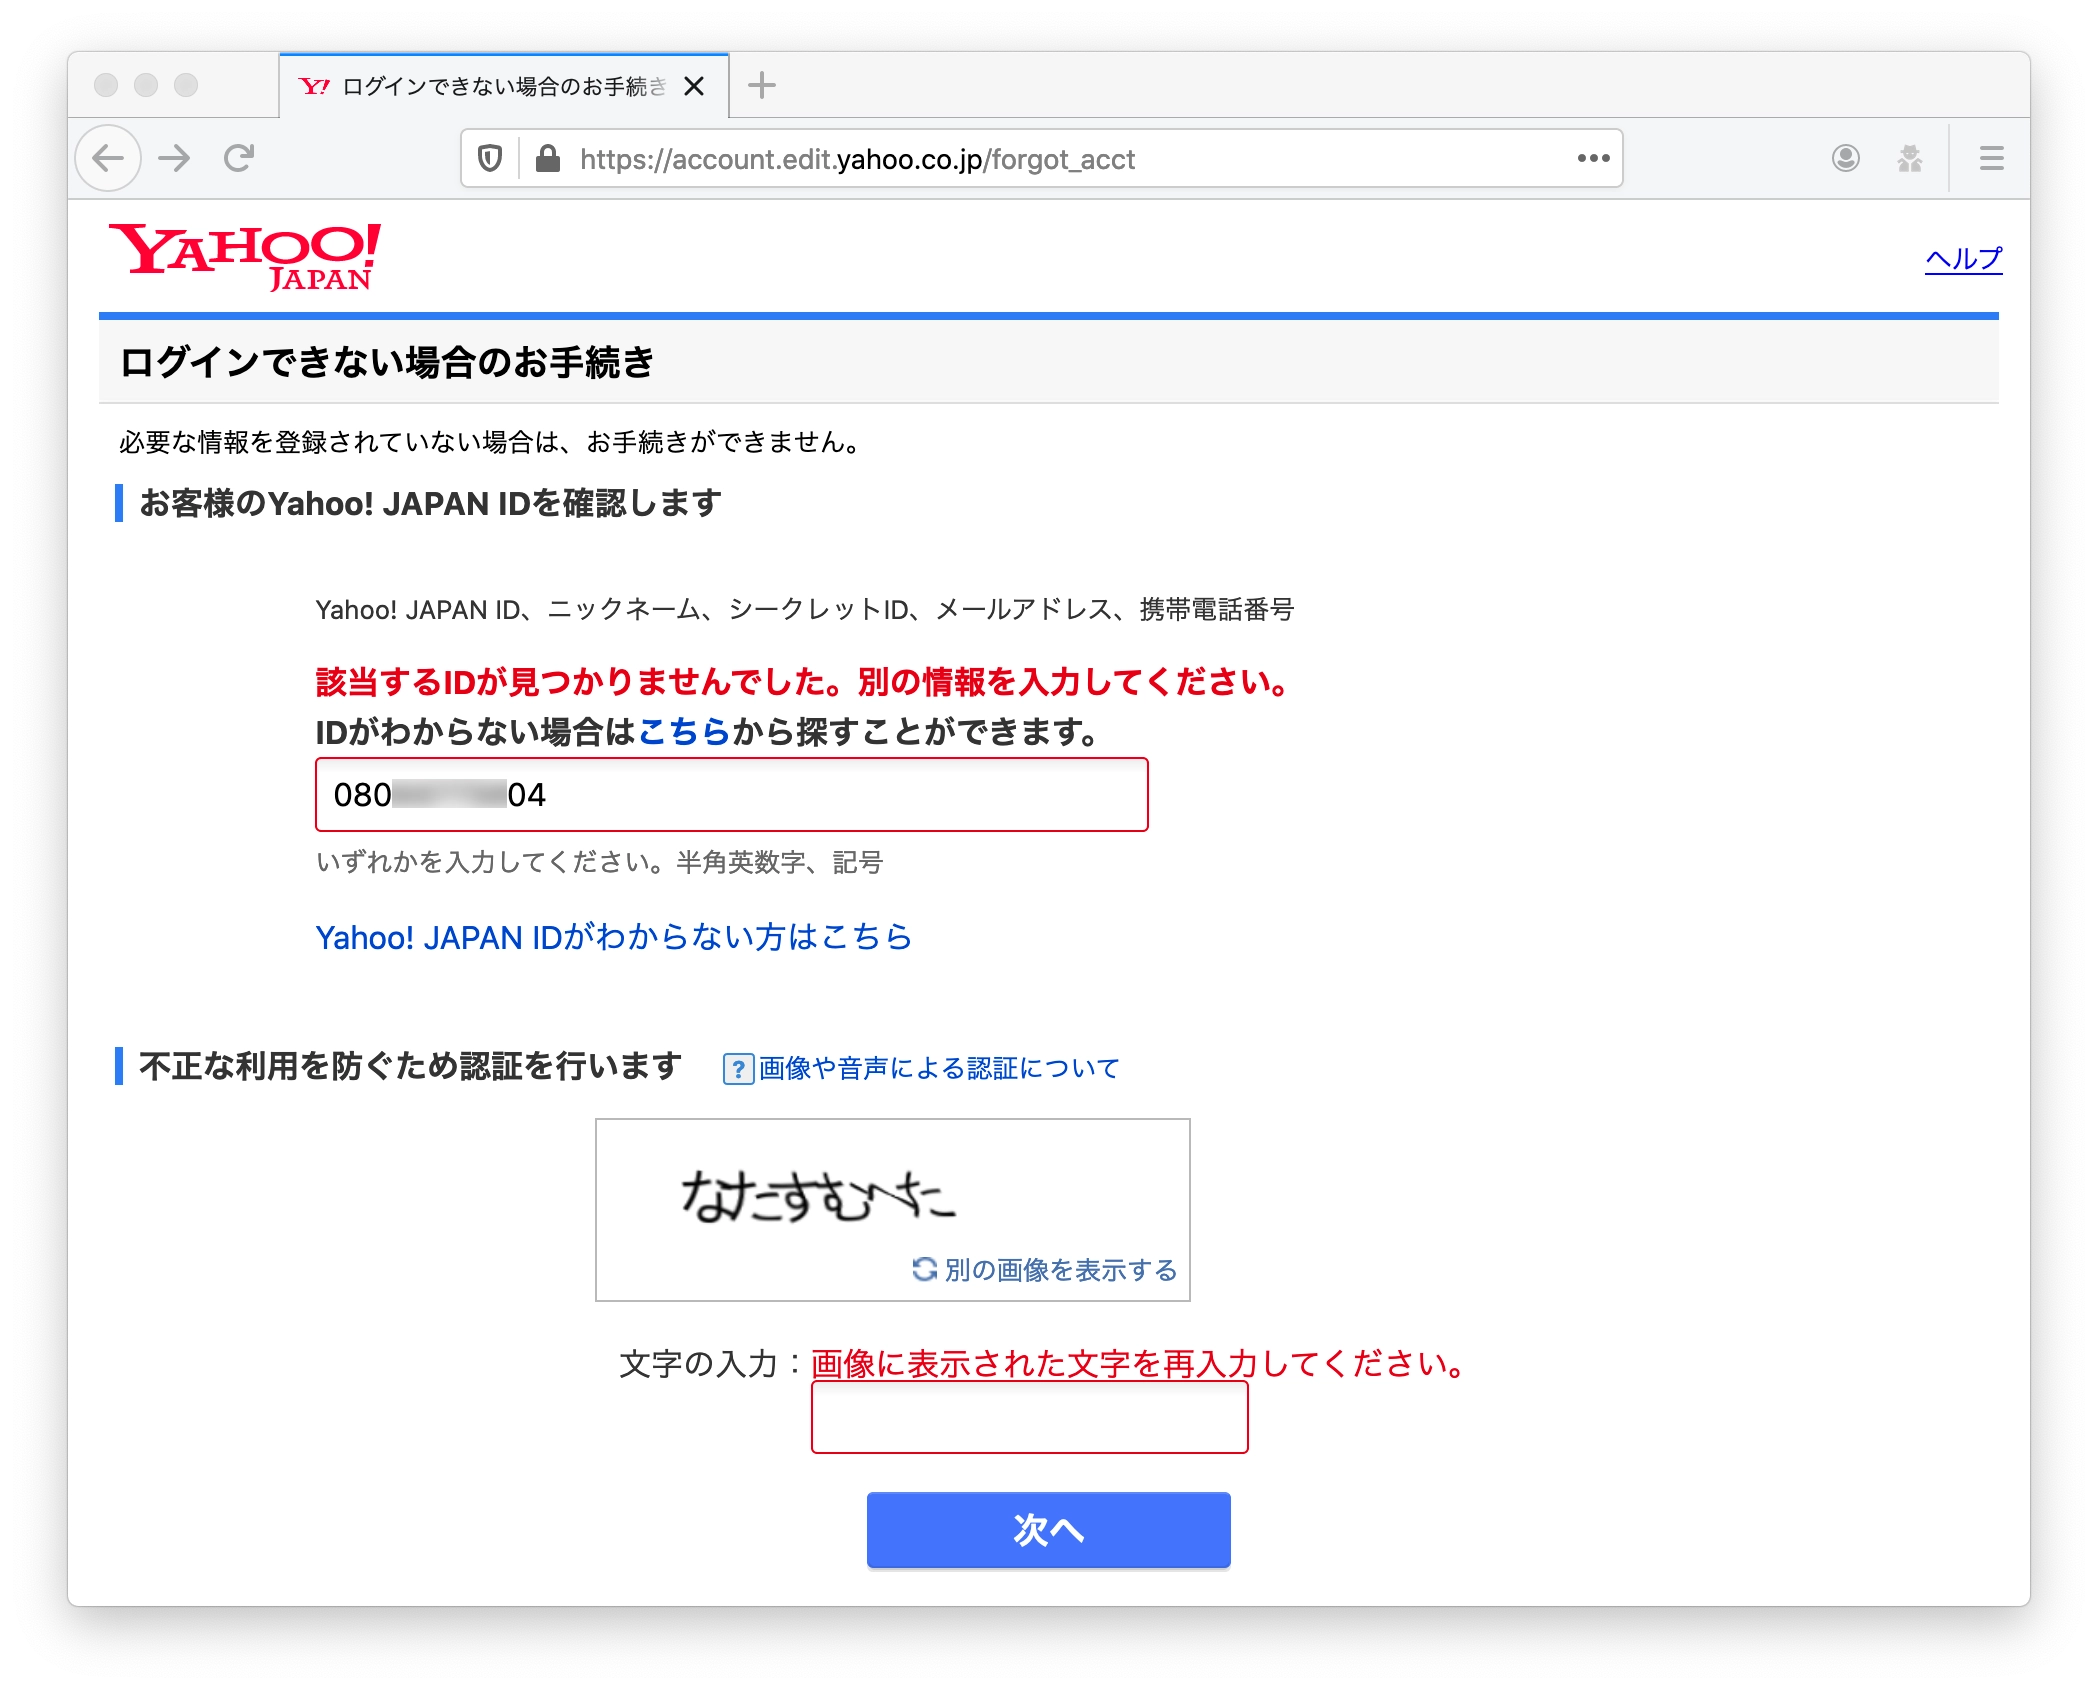
Task: Close the current Yahoo tab
Action: pyautogui.click(x=694, y=87)
